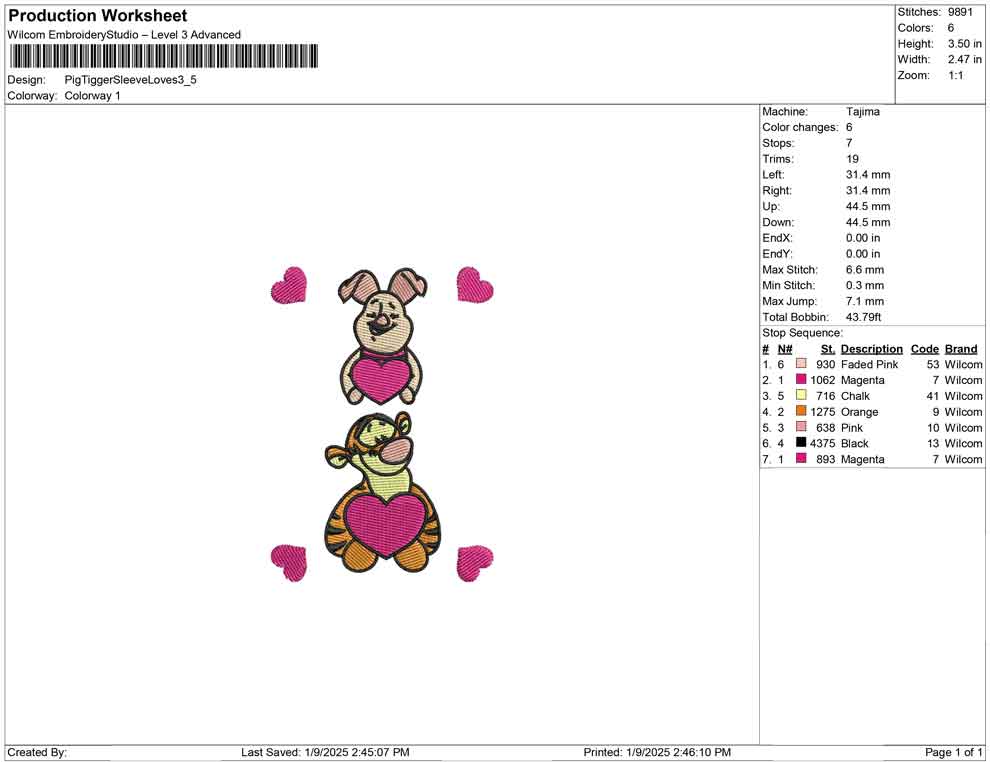
Task: Click the Stop Sequence heading
Action: [802, 333]
